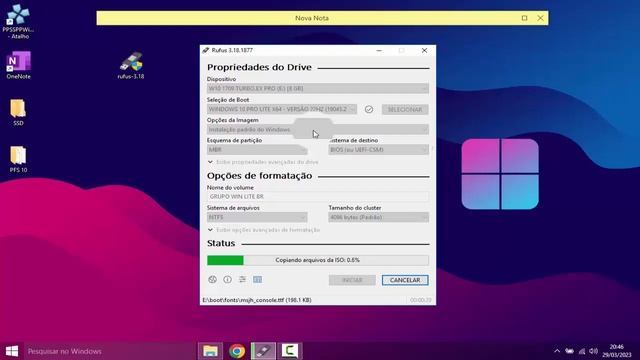Click the Nome do volume field

point(318,197)
